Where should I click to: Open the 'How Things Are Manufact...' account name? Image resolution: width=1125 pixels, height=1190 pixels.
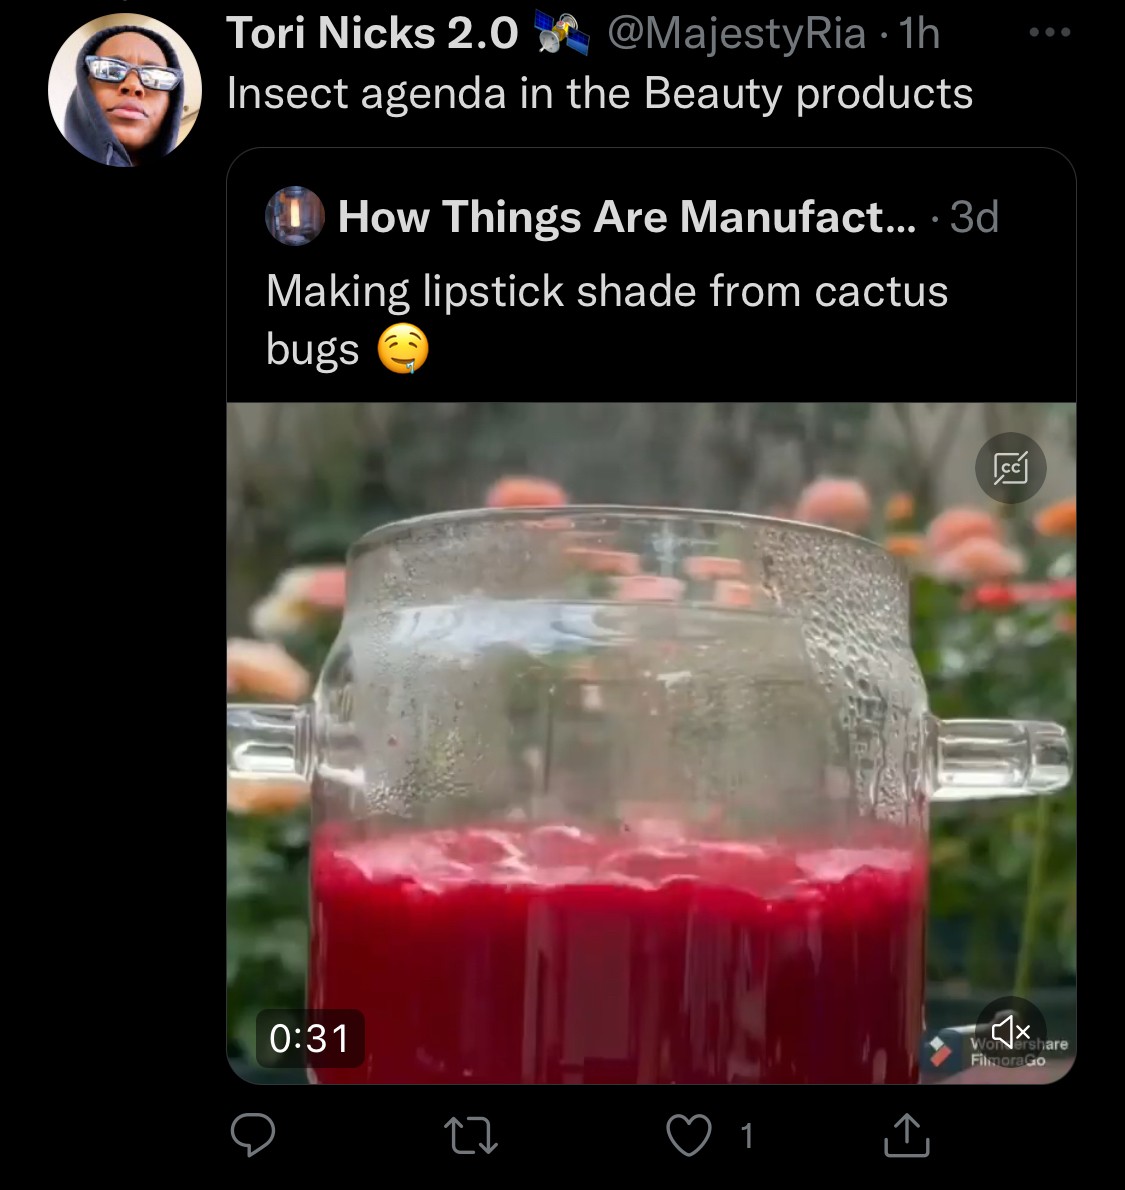coord(626,216)
